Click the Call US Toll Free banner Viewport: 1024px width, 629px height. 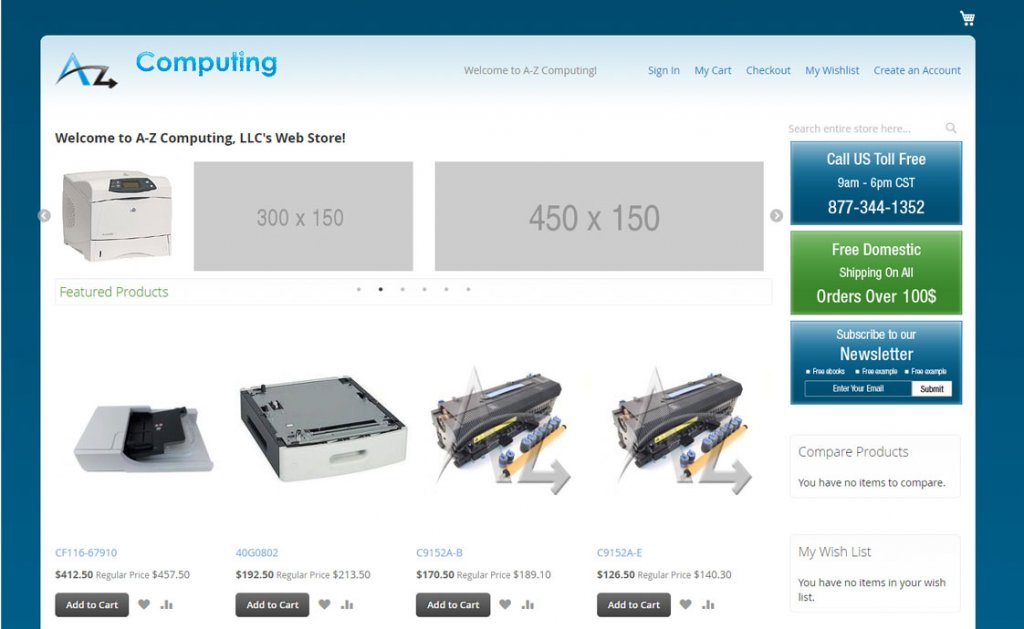876,183
